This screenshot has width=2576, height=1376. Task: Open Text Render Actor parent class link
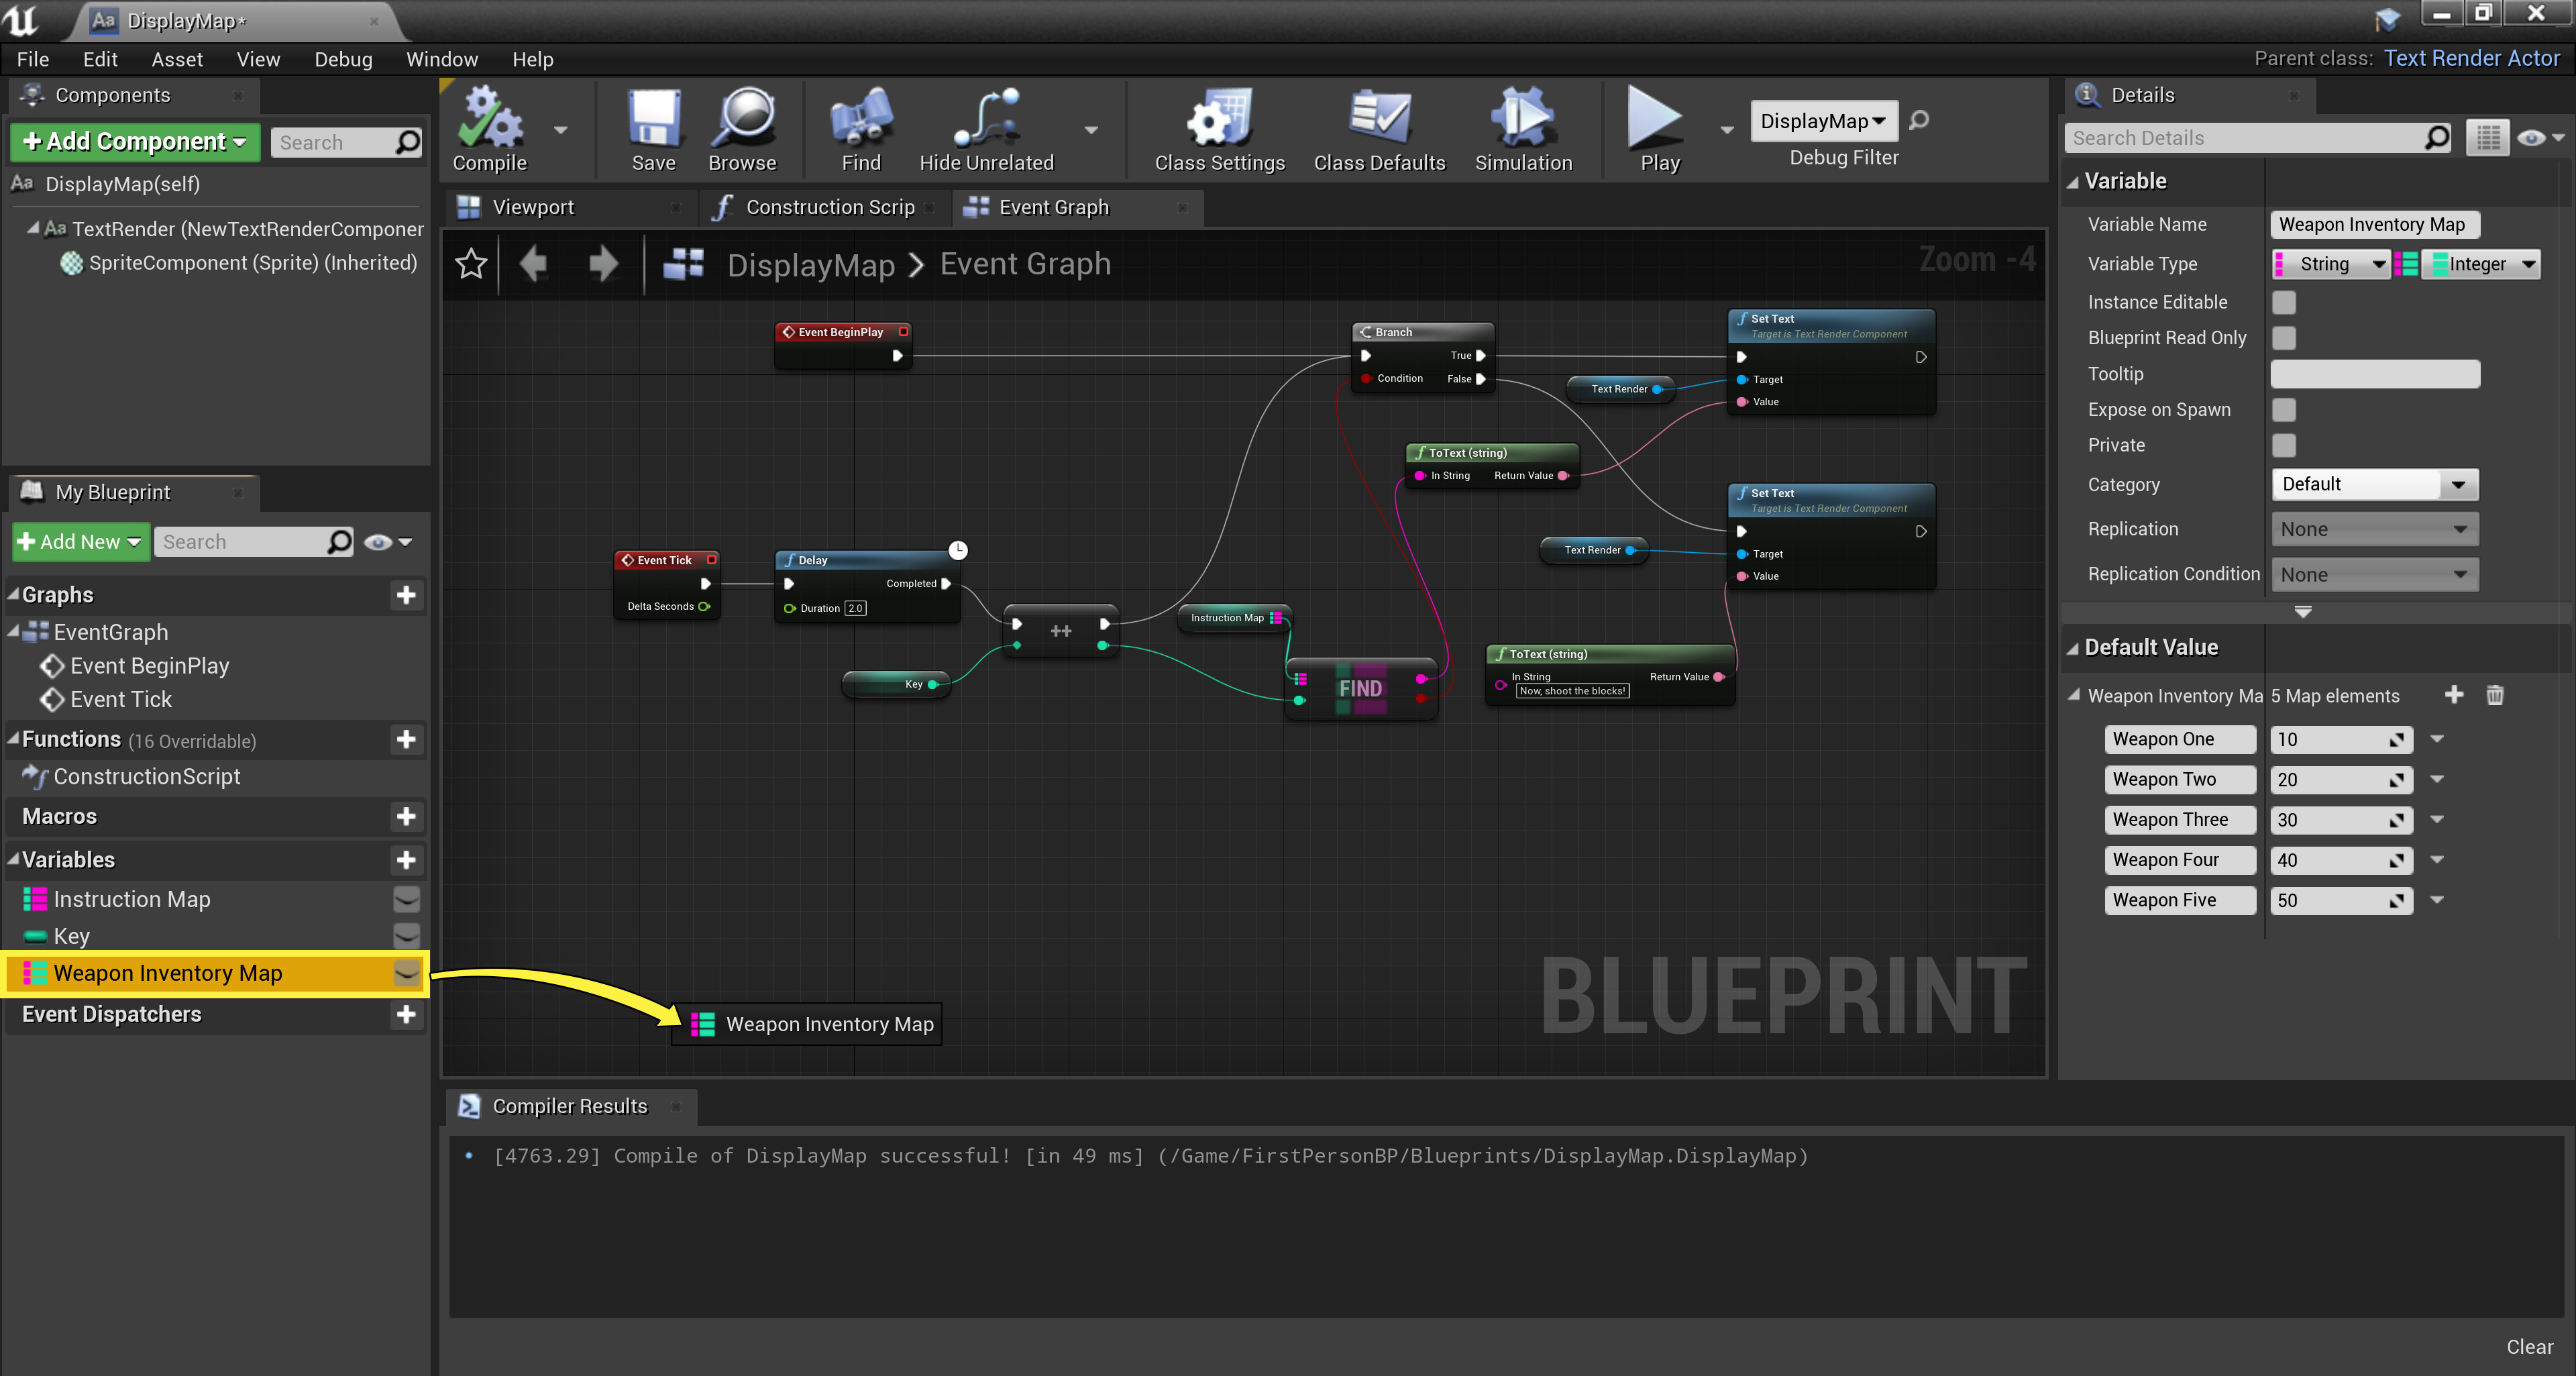coord(2471,58)
